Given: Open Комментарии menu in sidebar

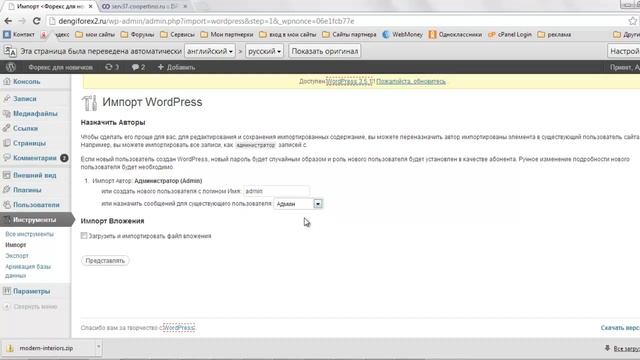Looking at the screenshot, I should coord(35,158).
